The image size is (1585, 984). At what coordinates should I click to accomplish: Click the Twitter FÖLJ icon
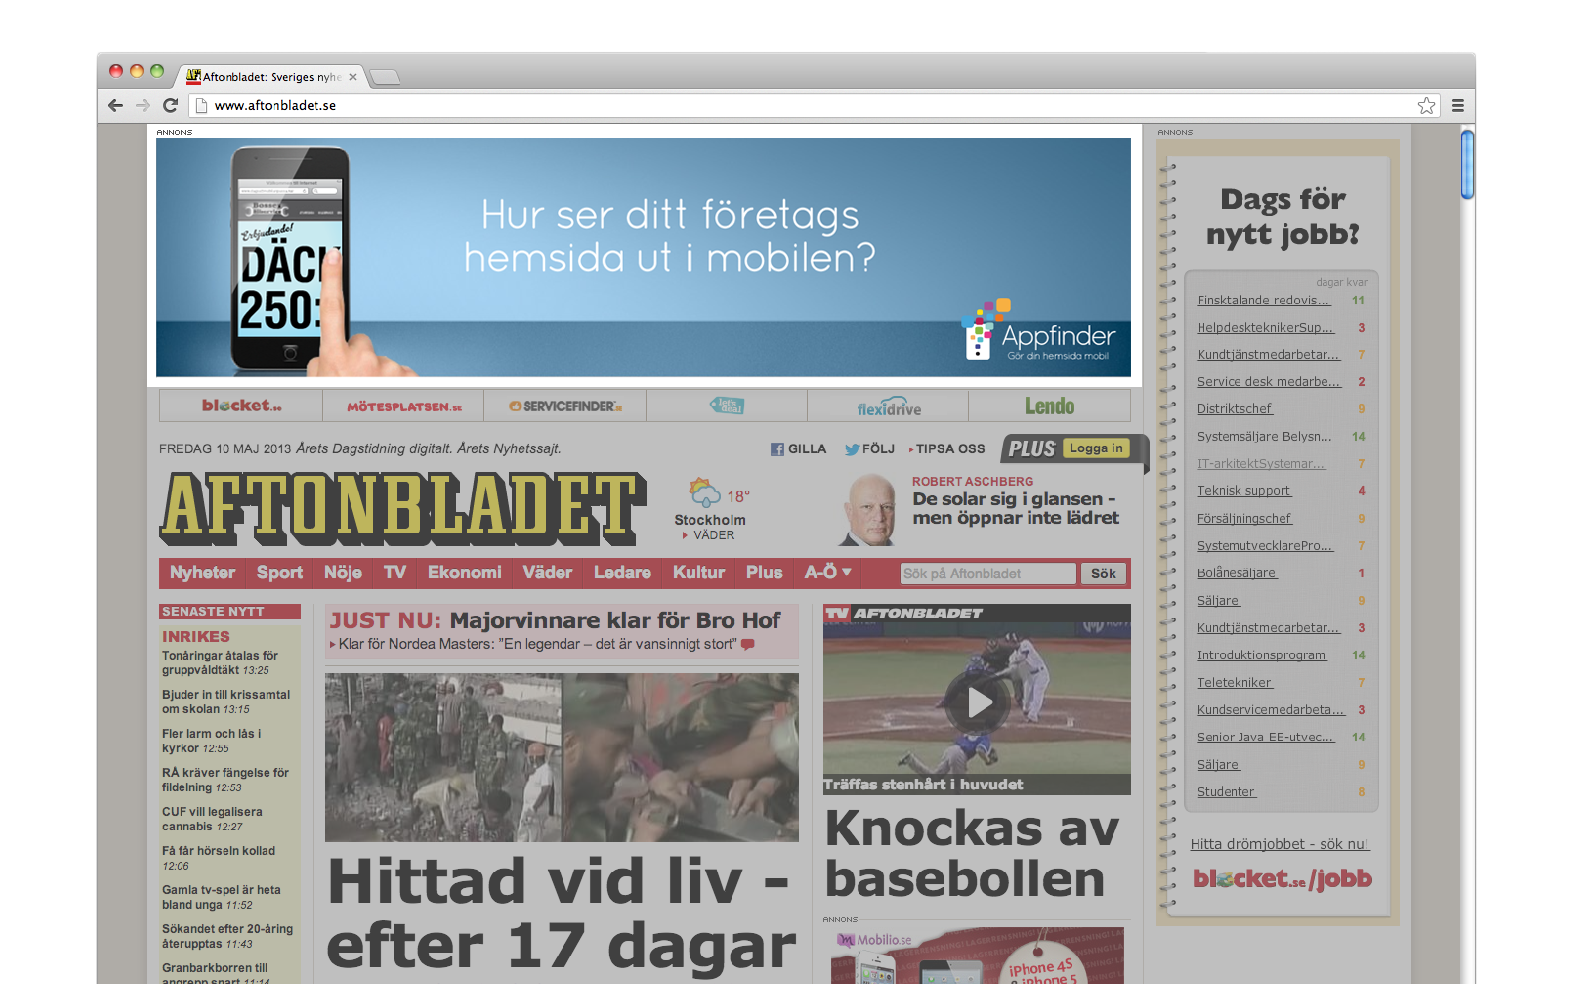(852, 449)
